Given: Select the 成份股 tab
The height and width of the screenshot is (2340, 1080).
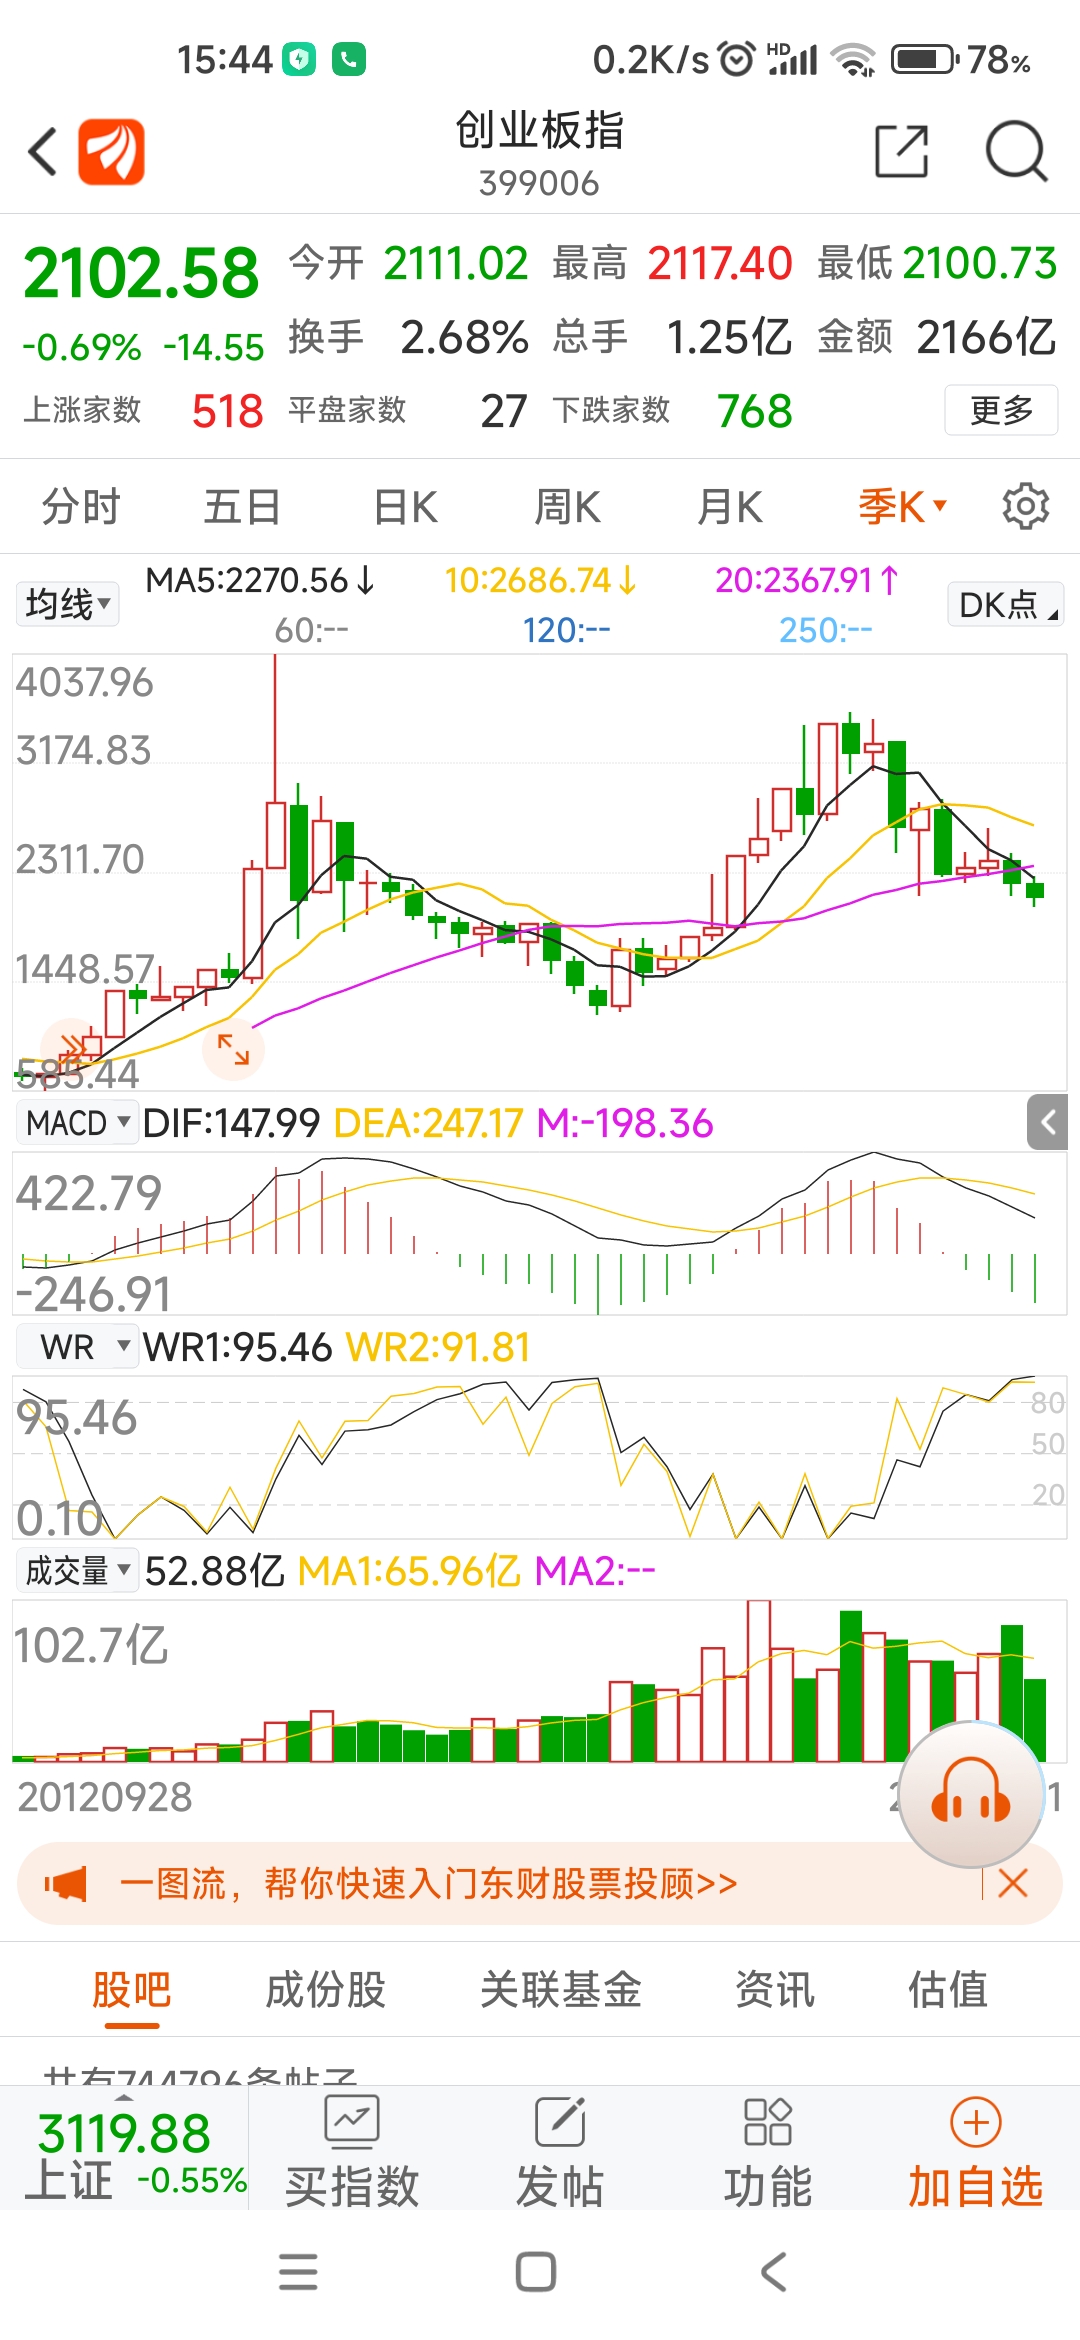Looking at the screenshot, I should (x=325, y=1989).
